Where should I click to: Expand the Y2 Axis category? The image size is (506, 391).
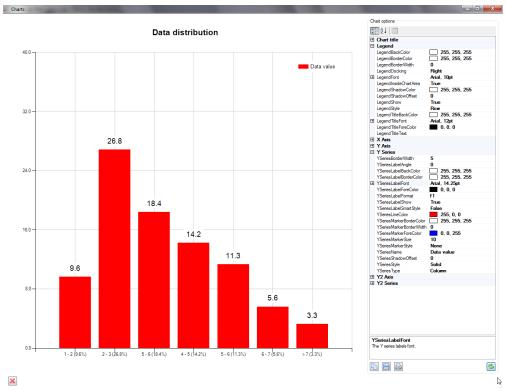372,277
